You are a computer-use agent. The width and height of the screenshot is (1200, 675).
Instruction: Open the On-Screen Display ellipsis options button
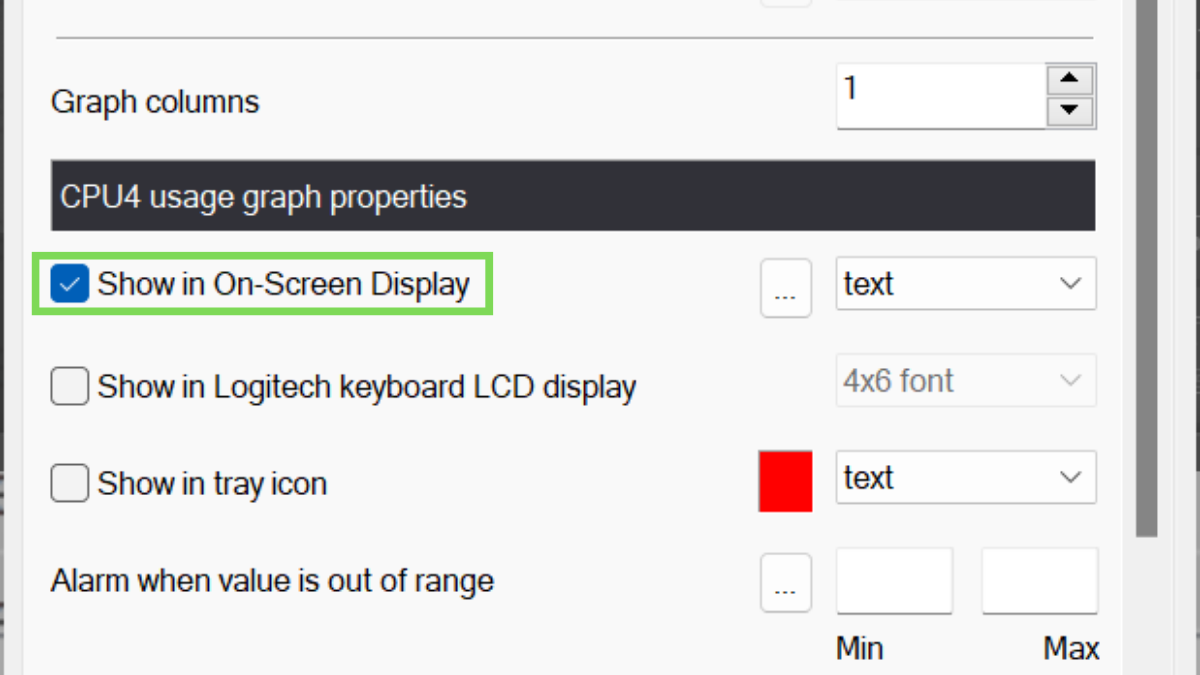786,288
